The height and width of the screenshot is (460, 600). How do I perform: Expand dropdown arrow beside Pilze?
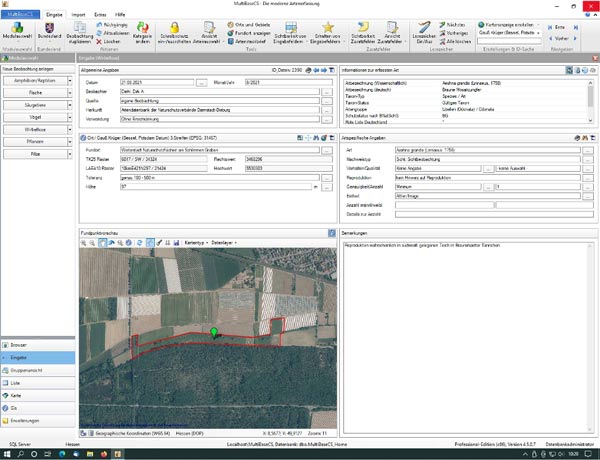click(70, 154)
